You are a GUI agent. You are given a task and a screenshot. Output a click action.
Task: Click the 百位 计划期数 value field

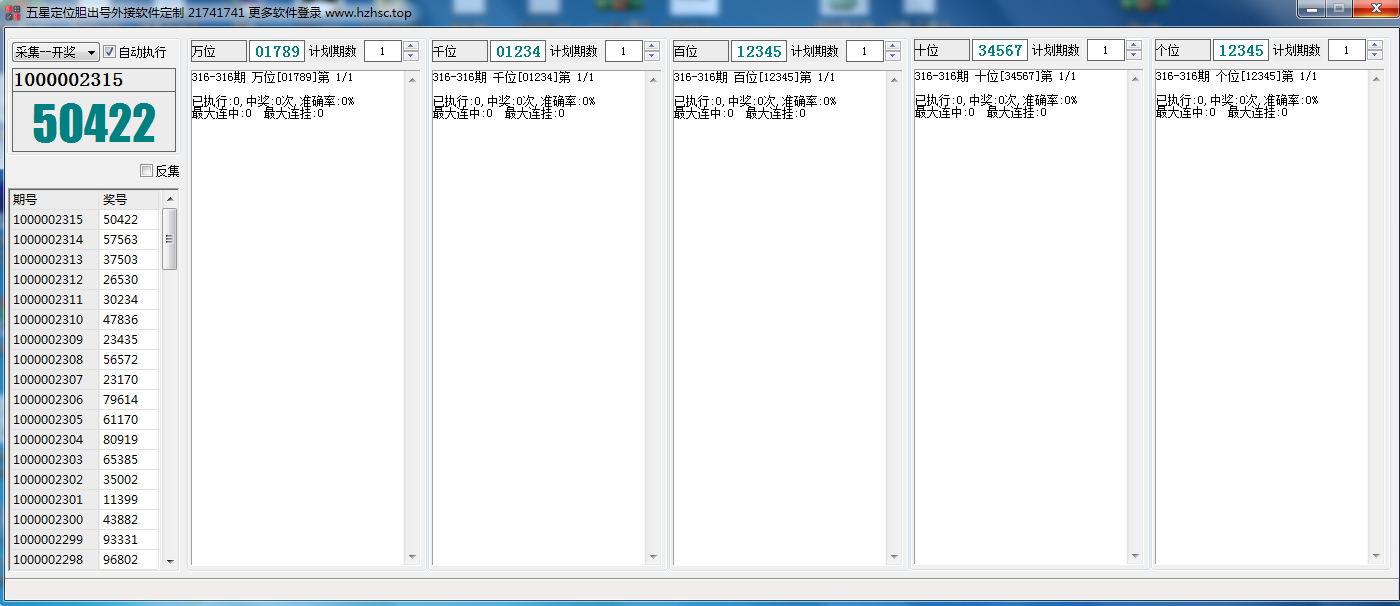click(865, 51)
